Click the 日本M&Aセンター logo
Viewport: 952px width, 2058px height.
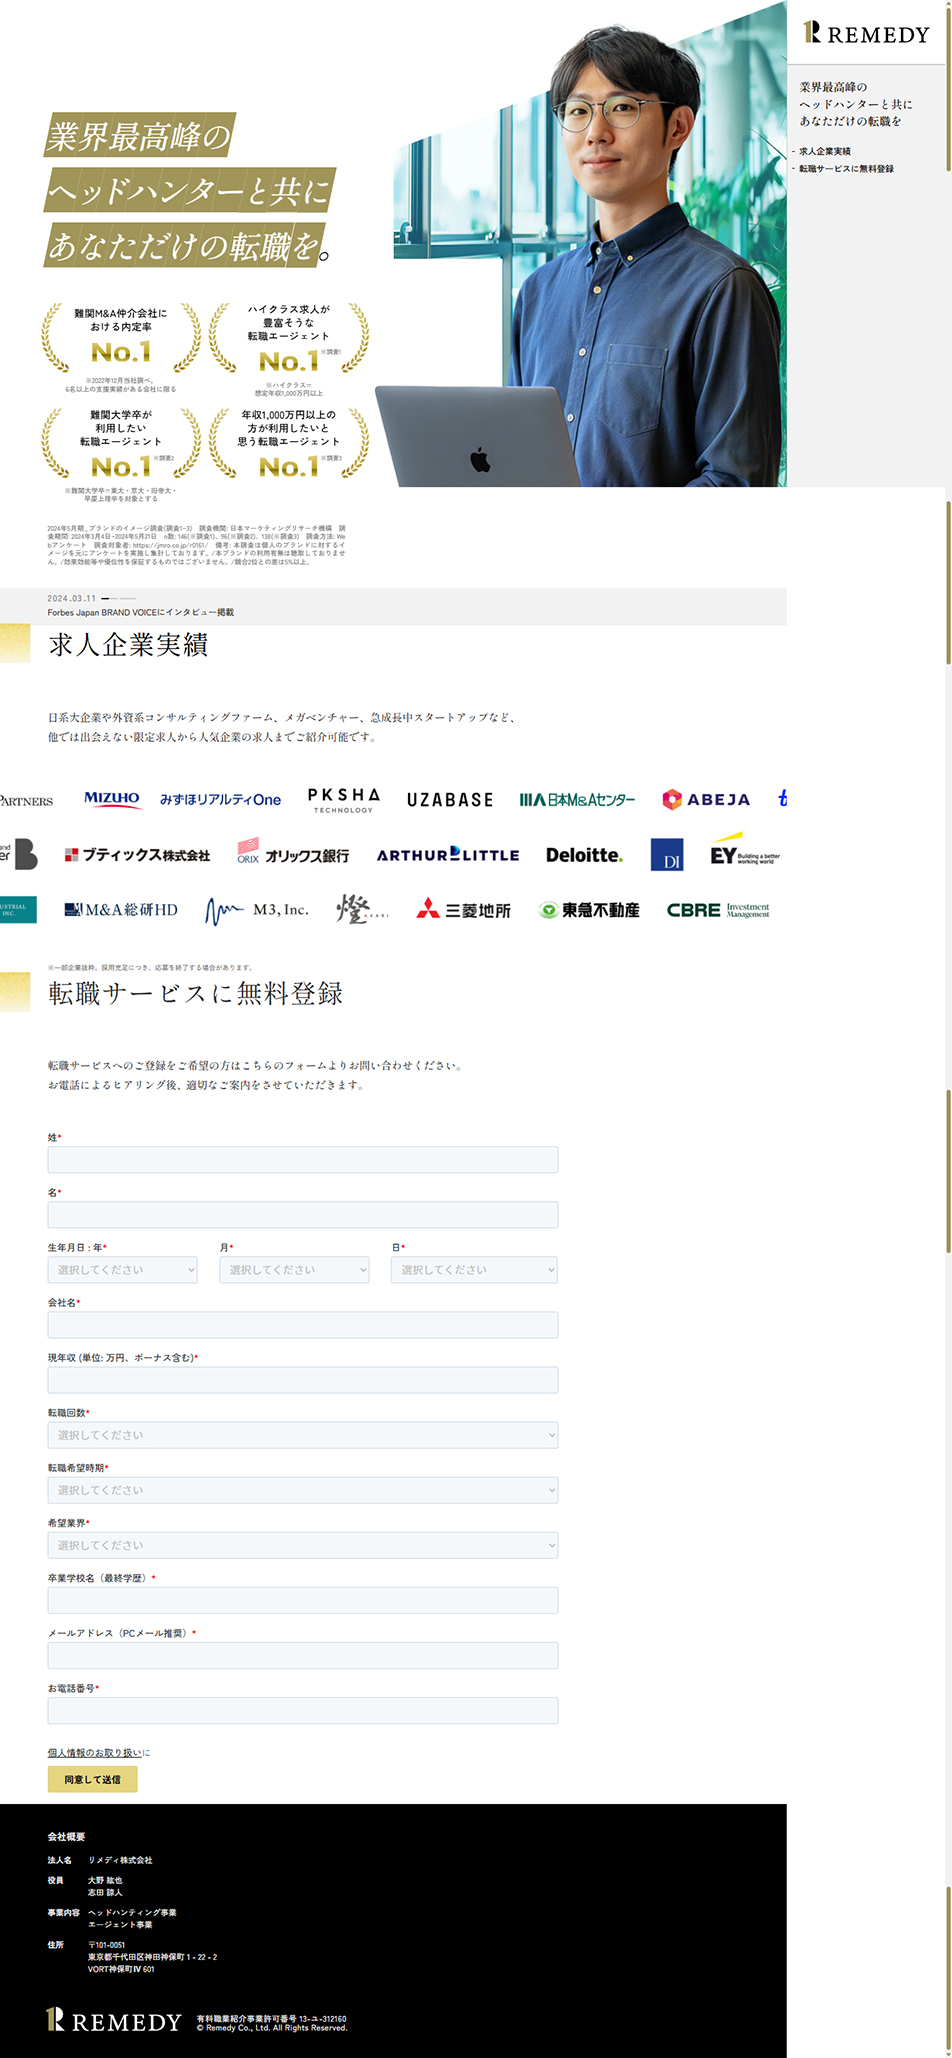tap(577, 800)
